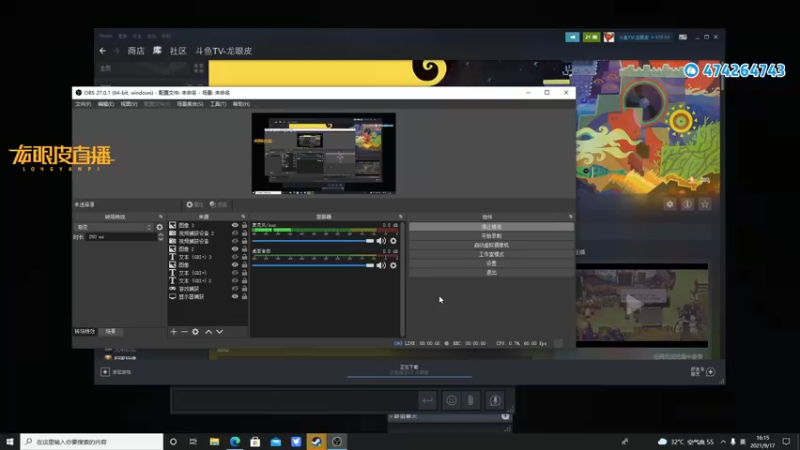The image size is (800, 450).
Task: Open the 工具(T) menu in OBS
Action: tap(218, 104)
